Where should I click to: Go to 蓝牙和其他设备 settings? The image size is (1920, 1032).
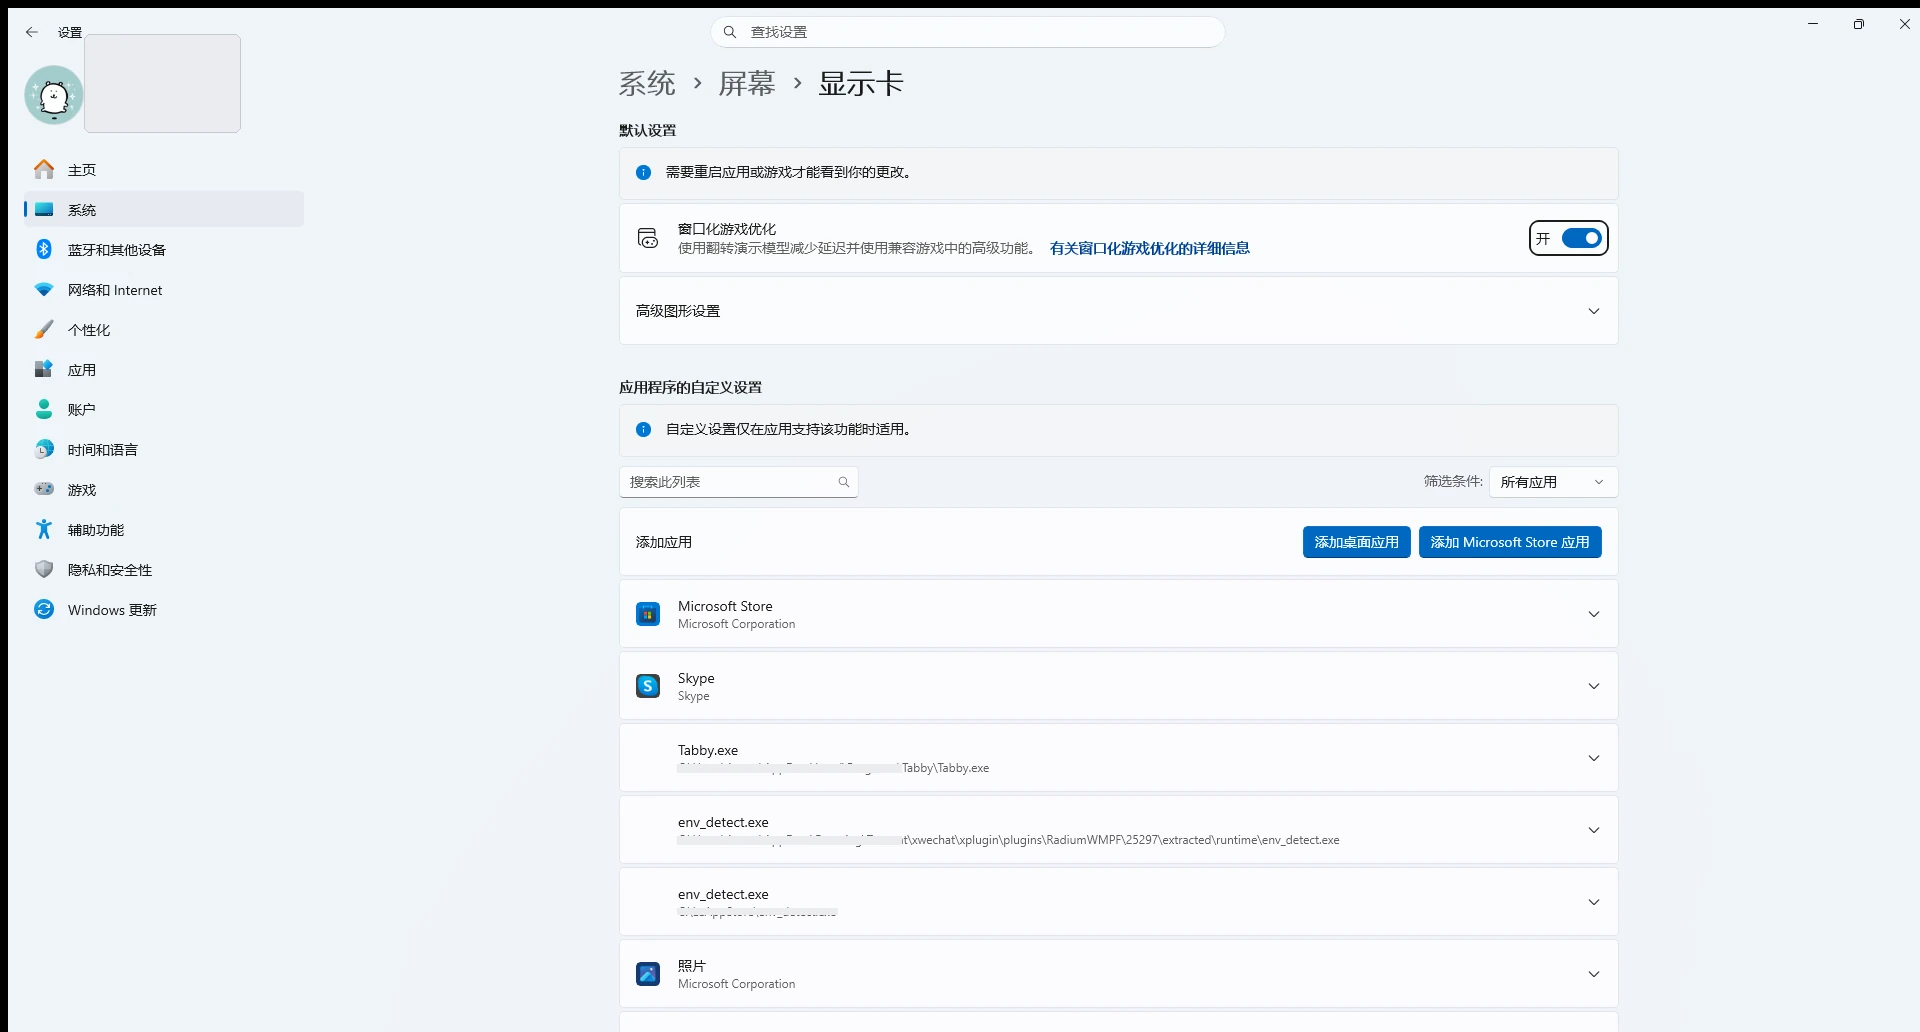coord(164,250)
